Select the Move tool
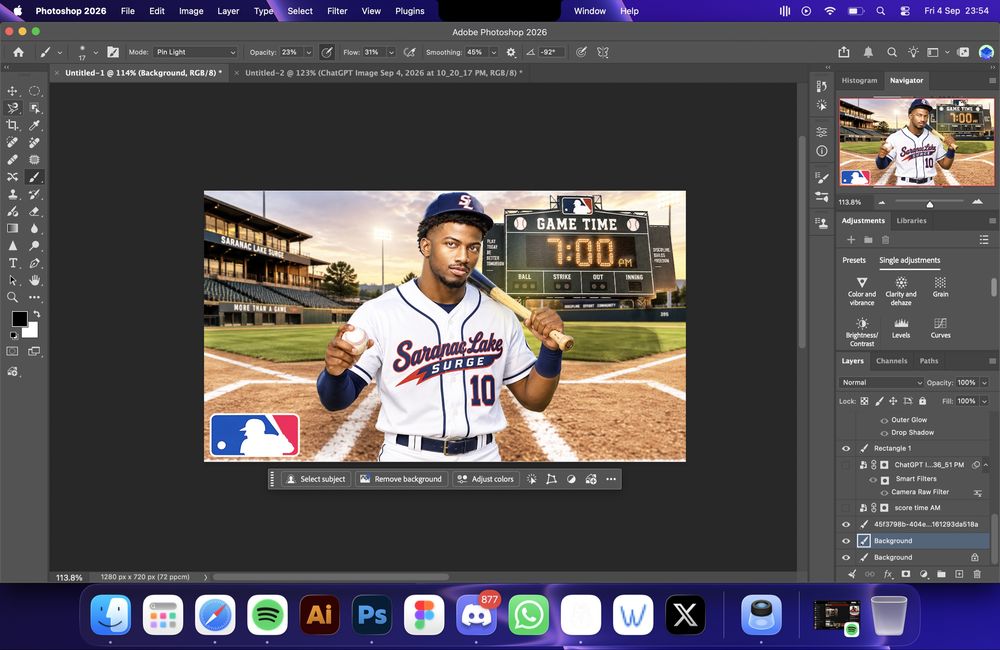Image resolution: width=1000 pixels, height=650 pixels. click(12, 91)
